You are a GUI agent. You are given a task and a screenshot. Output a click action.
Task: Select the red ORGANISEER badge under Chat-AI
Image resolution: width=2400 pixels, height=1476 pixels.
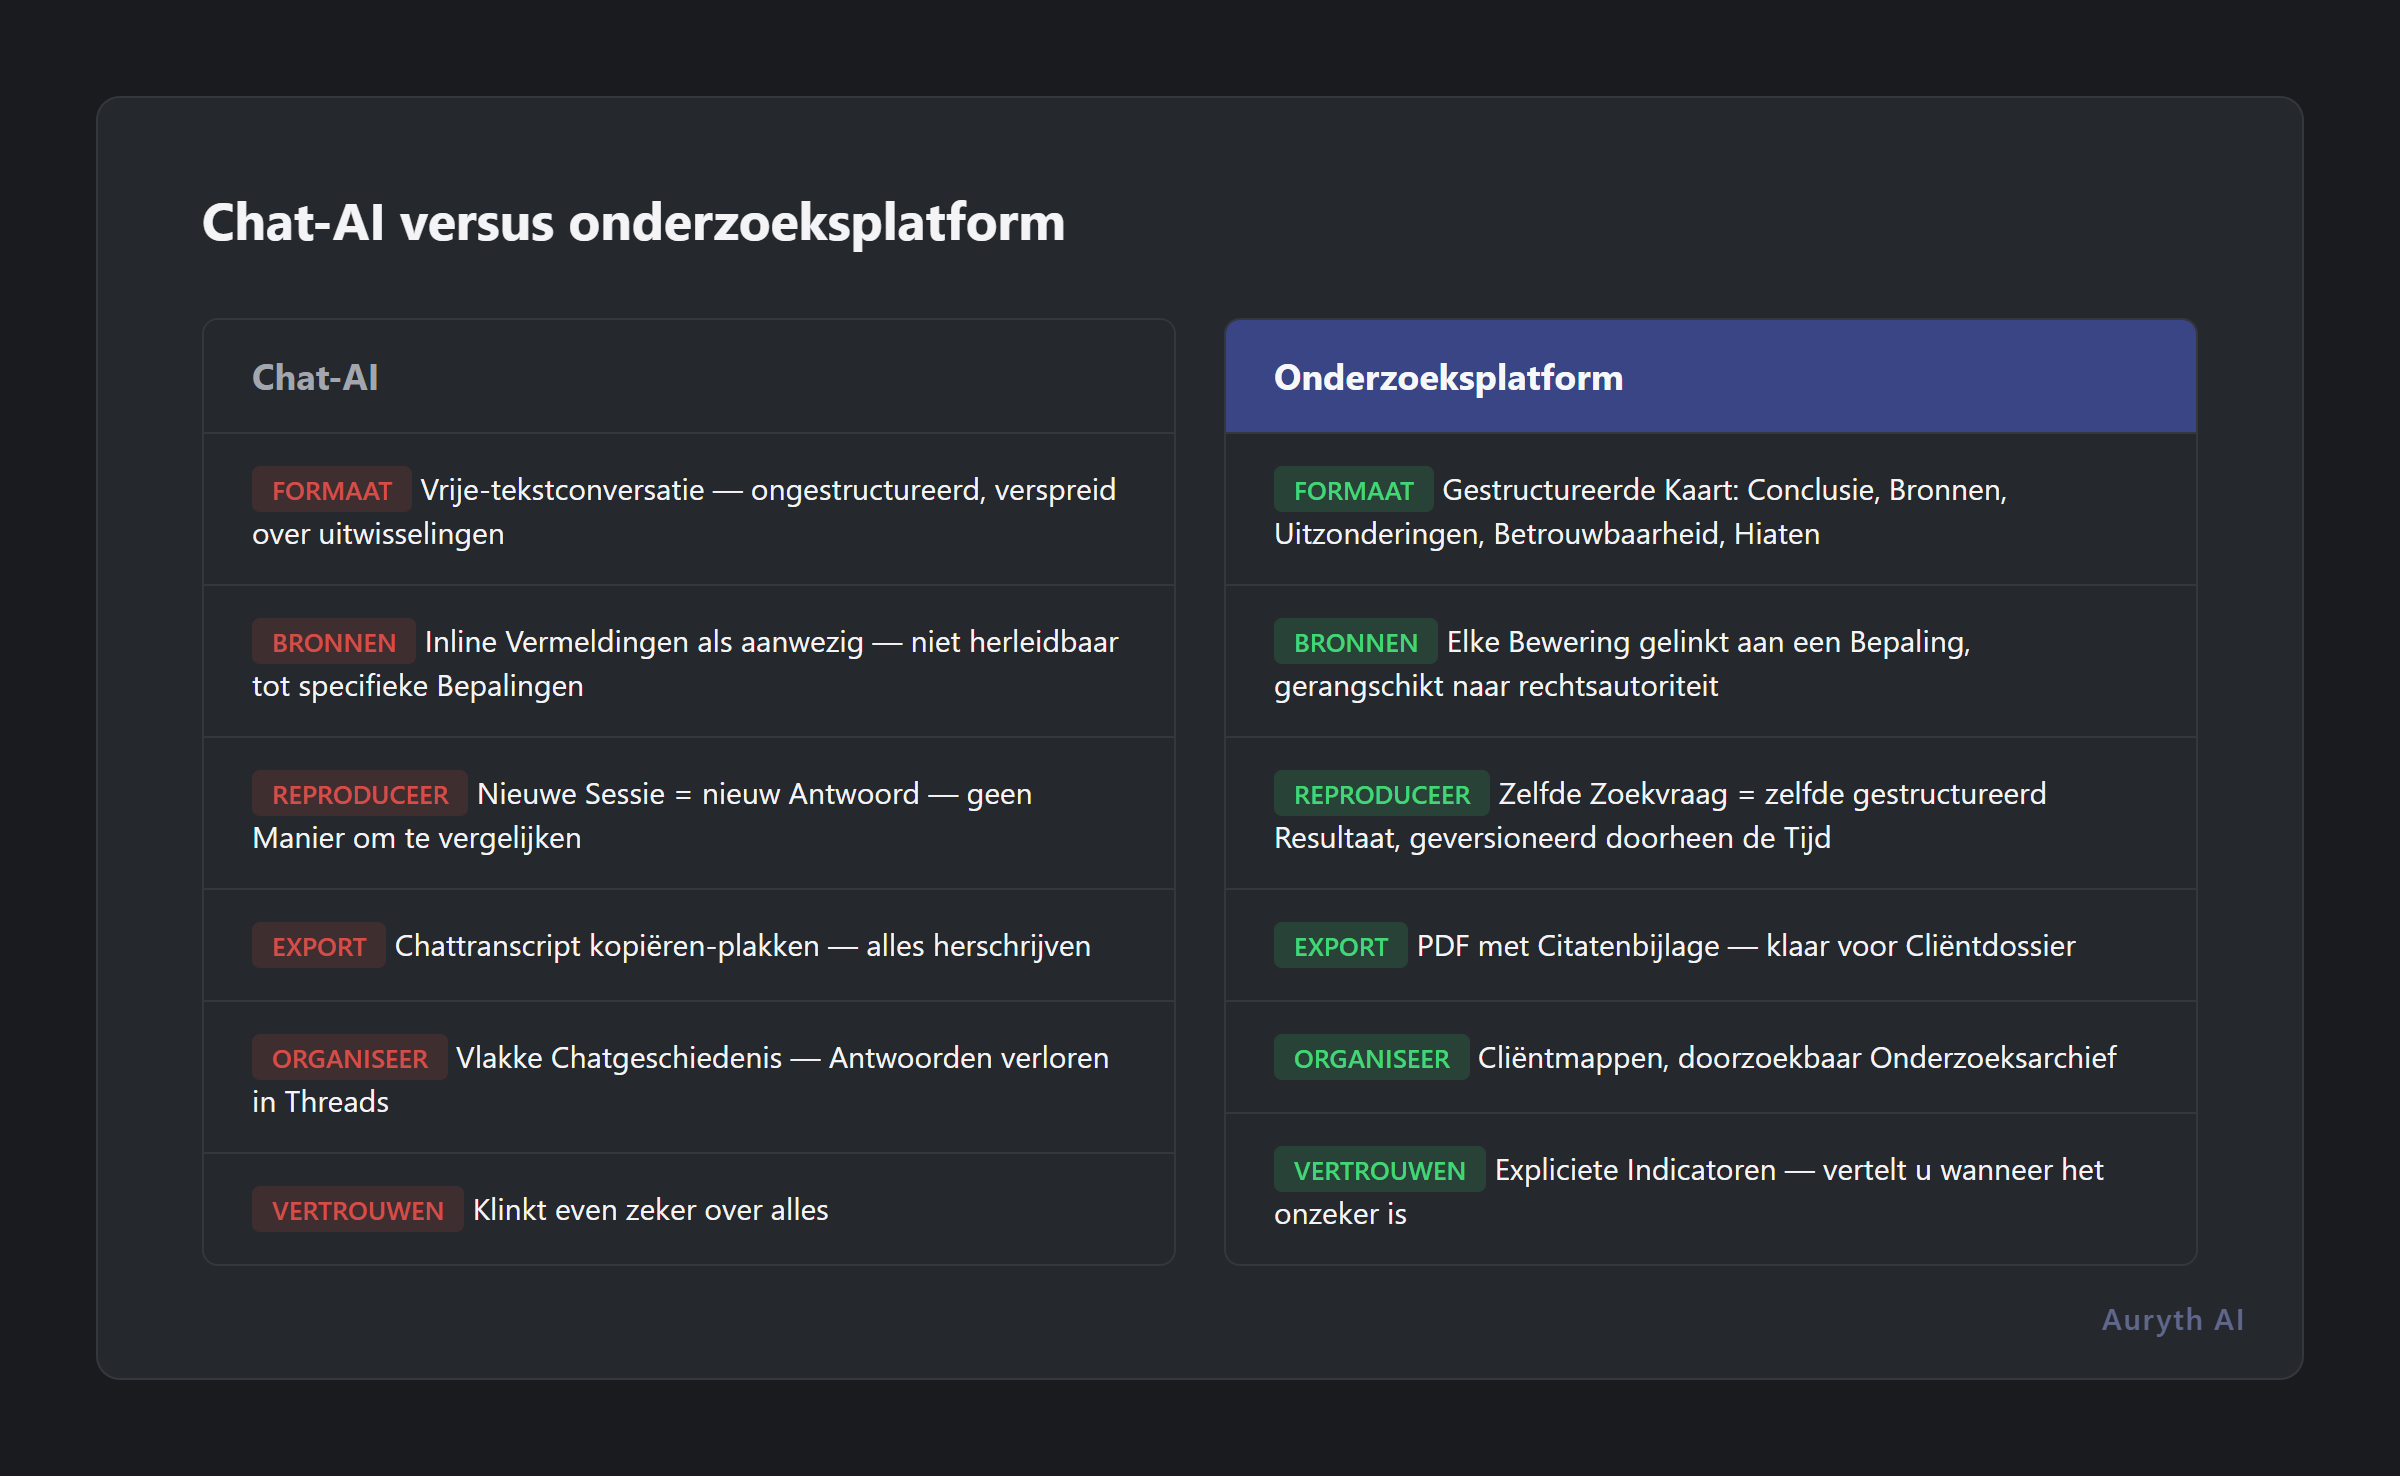click(x=348, y=1057)
